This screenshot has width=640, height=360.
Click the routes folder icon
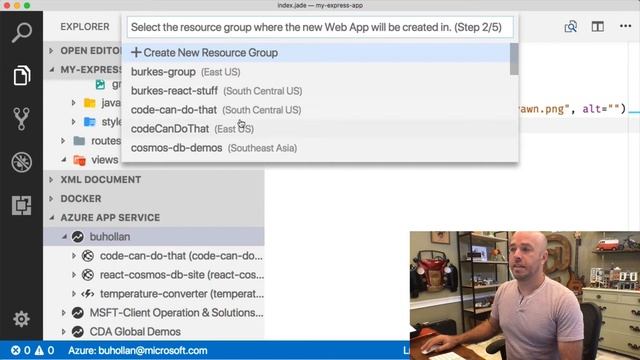[79, 141]
